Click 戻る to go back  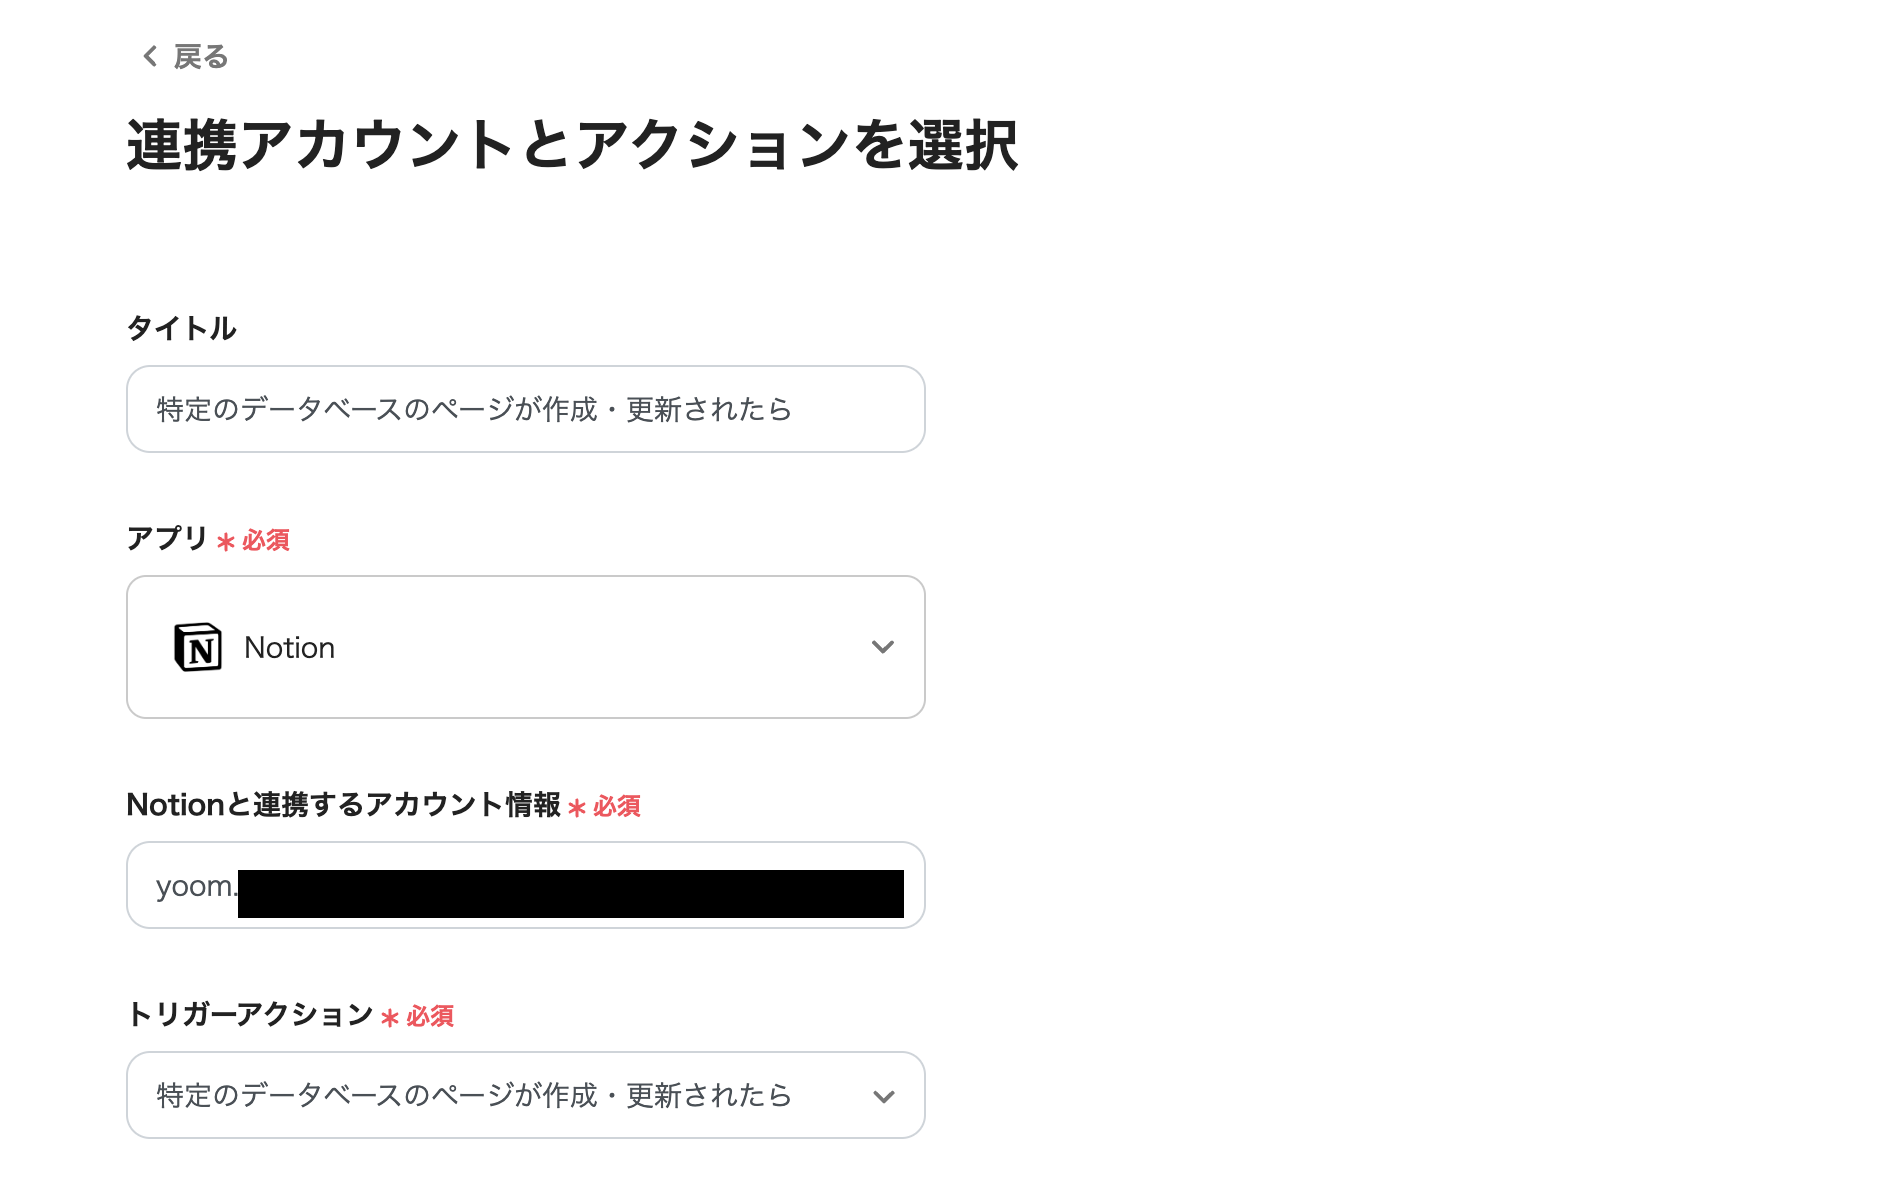(x=199, y=56)
